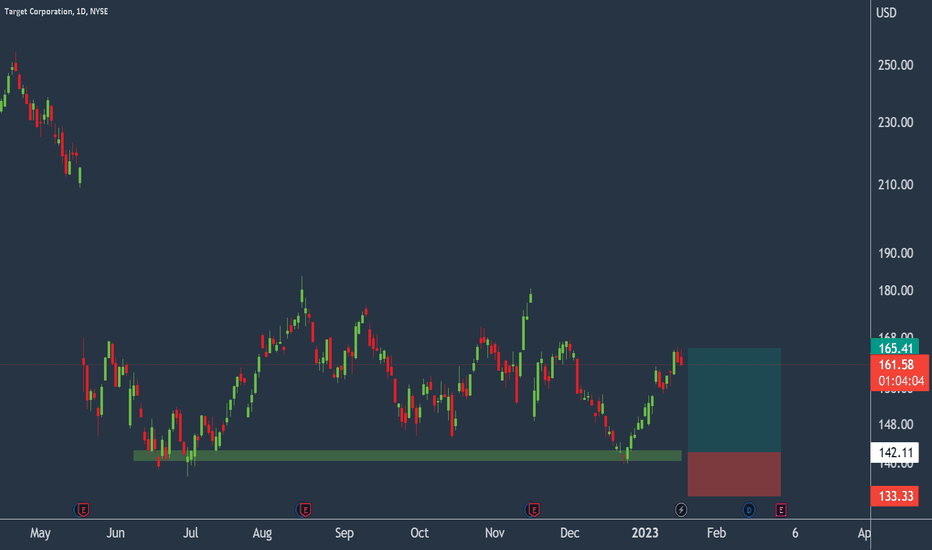Click the 210.00 price axis label
This screenshot has width=932, height=550.
coord(895,185)
